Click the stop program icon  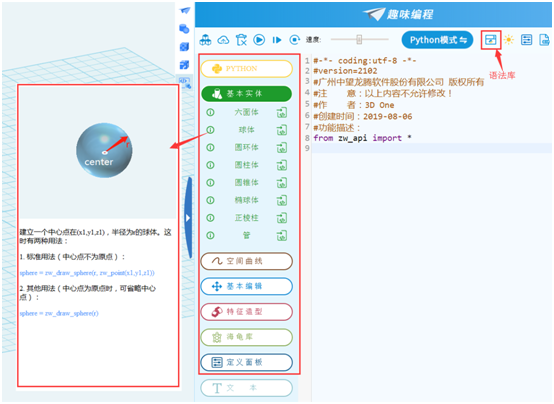(x=294, y=40)
